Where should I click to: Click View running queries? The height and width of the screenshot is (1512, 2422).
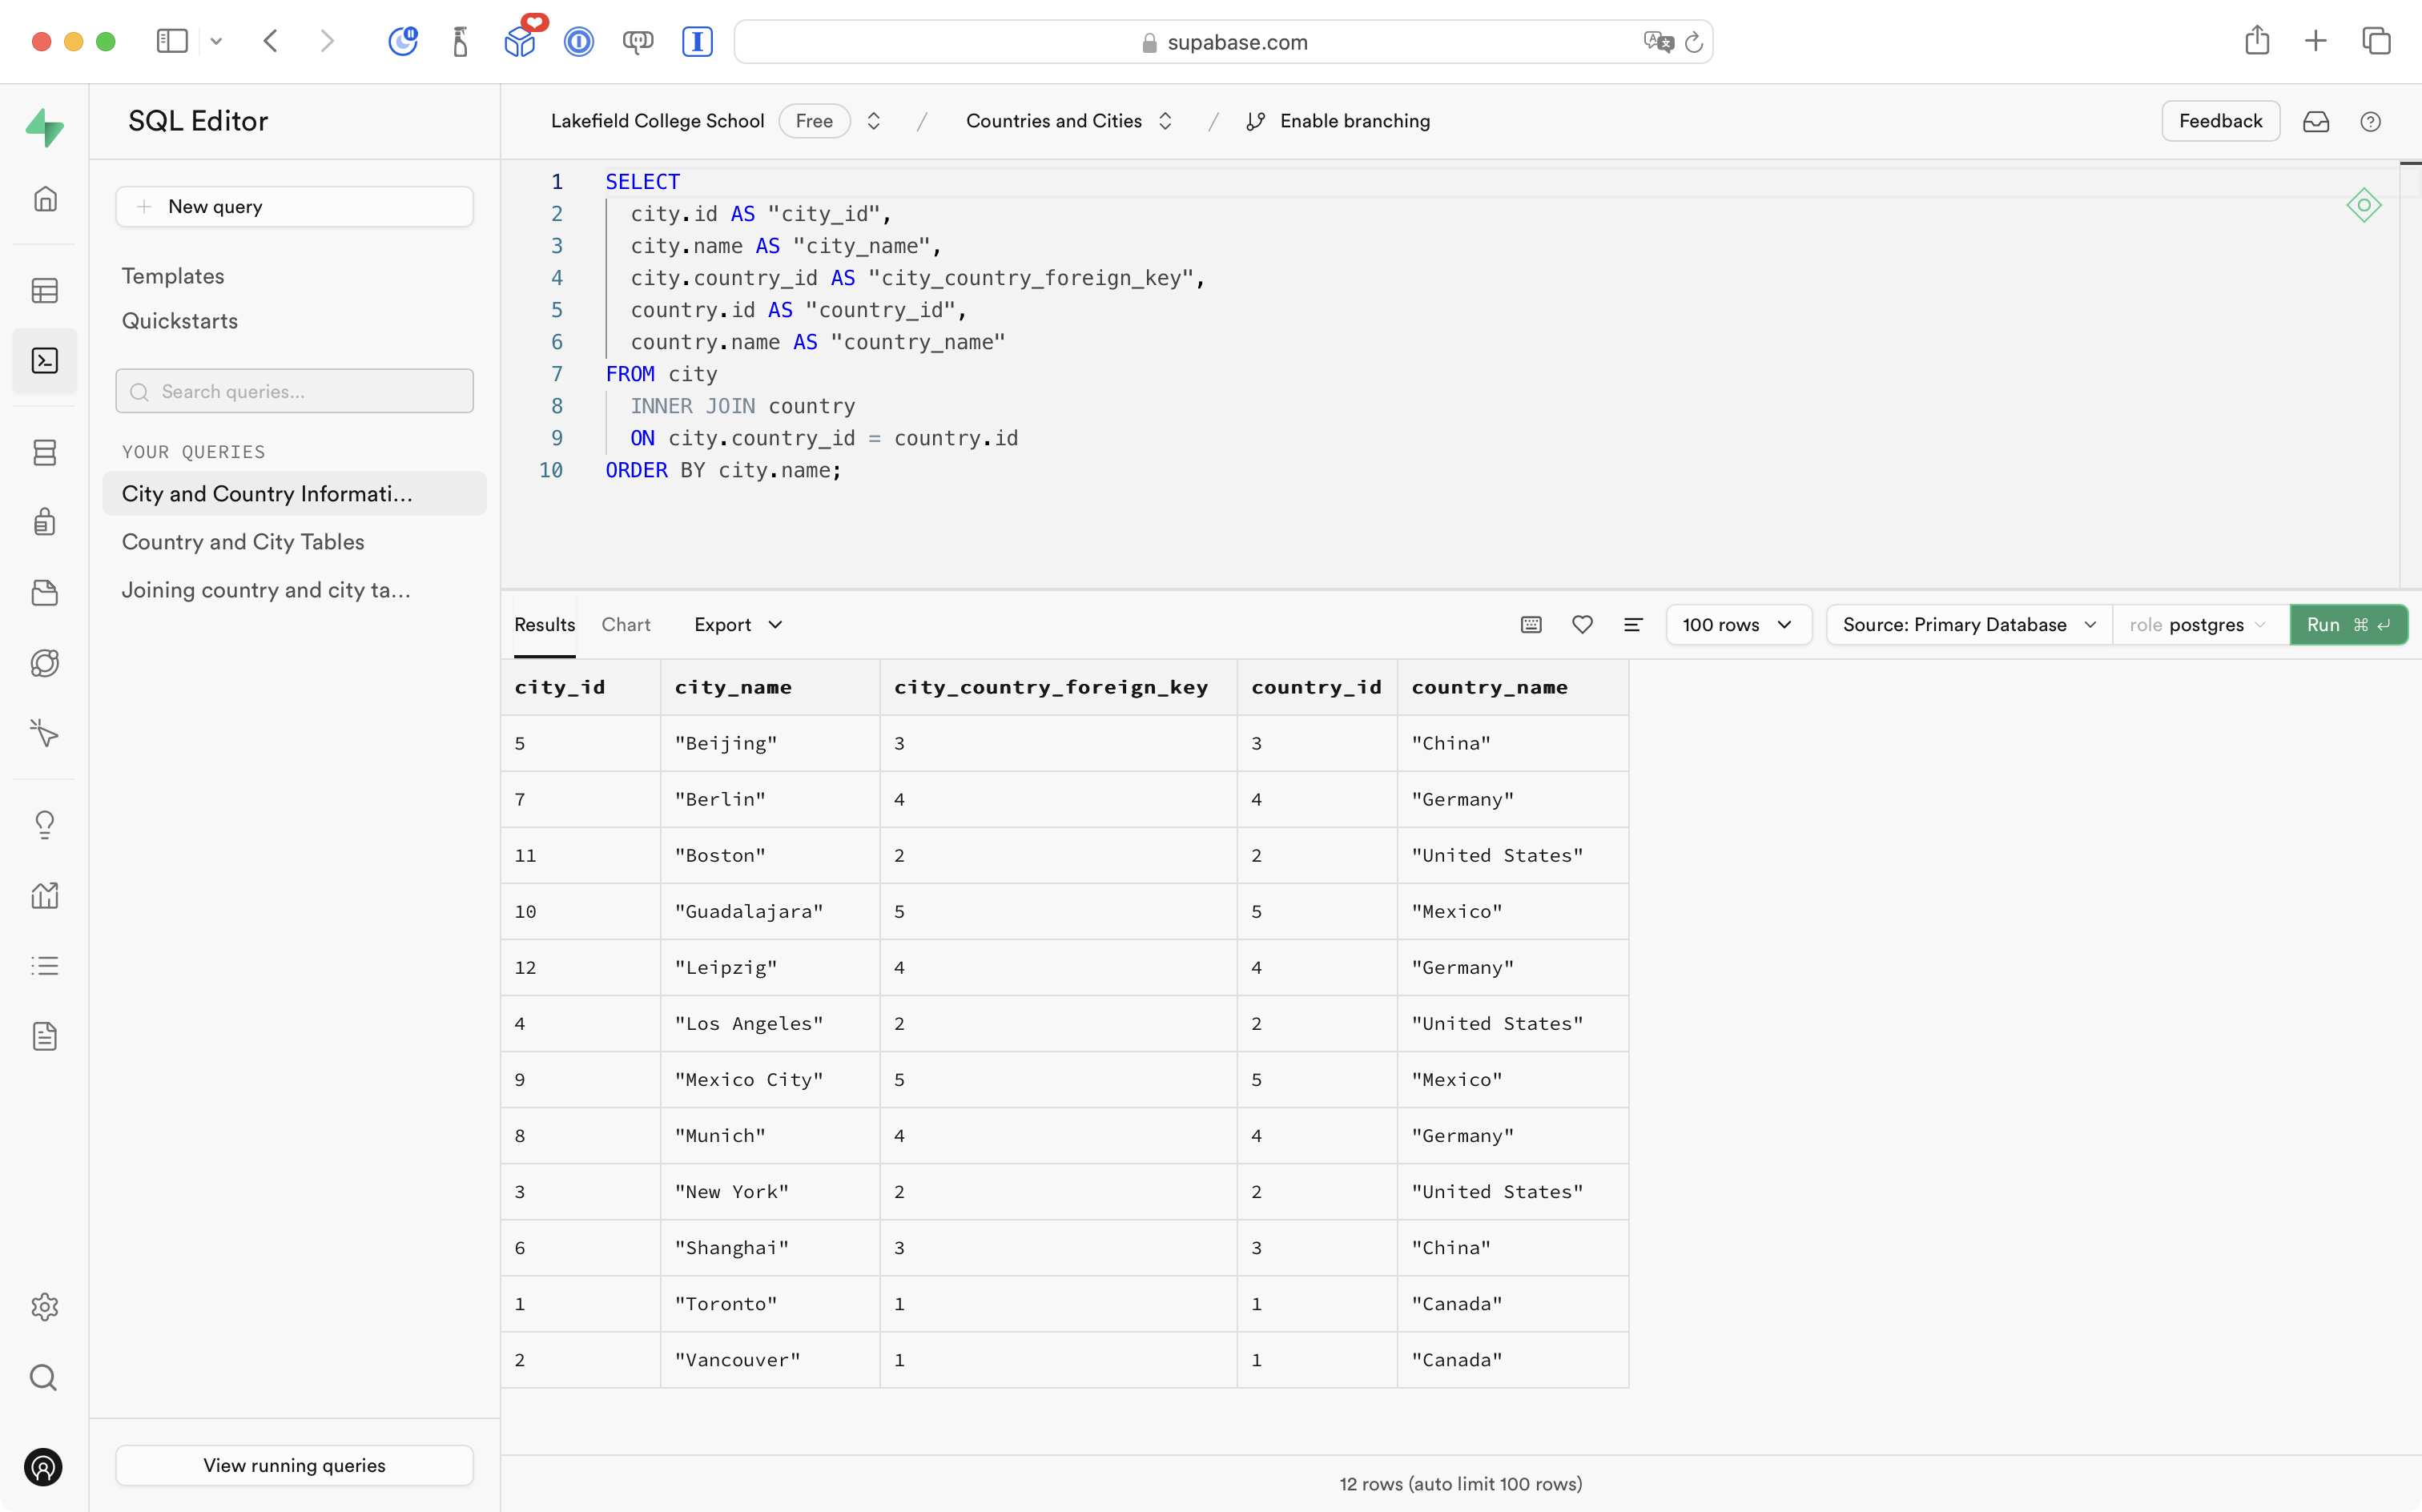(294, 1465)
